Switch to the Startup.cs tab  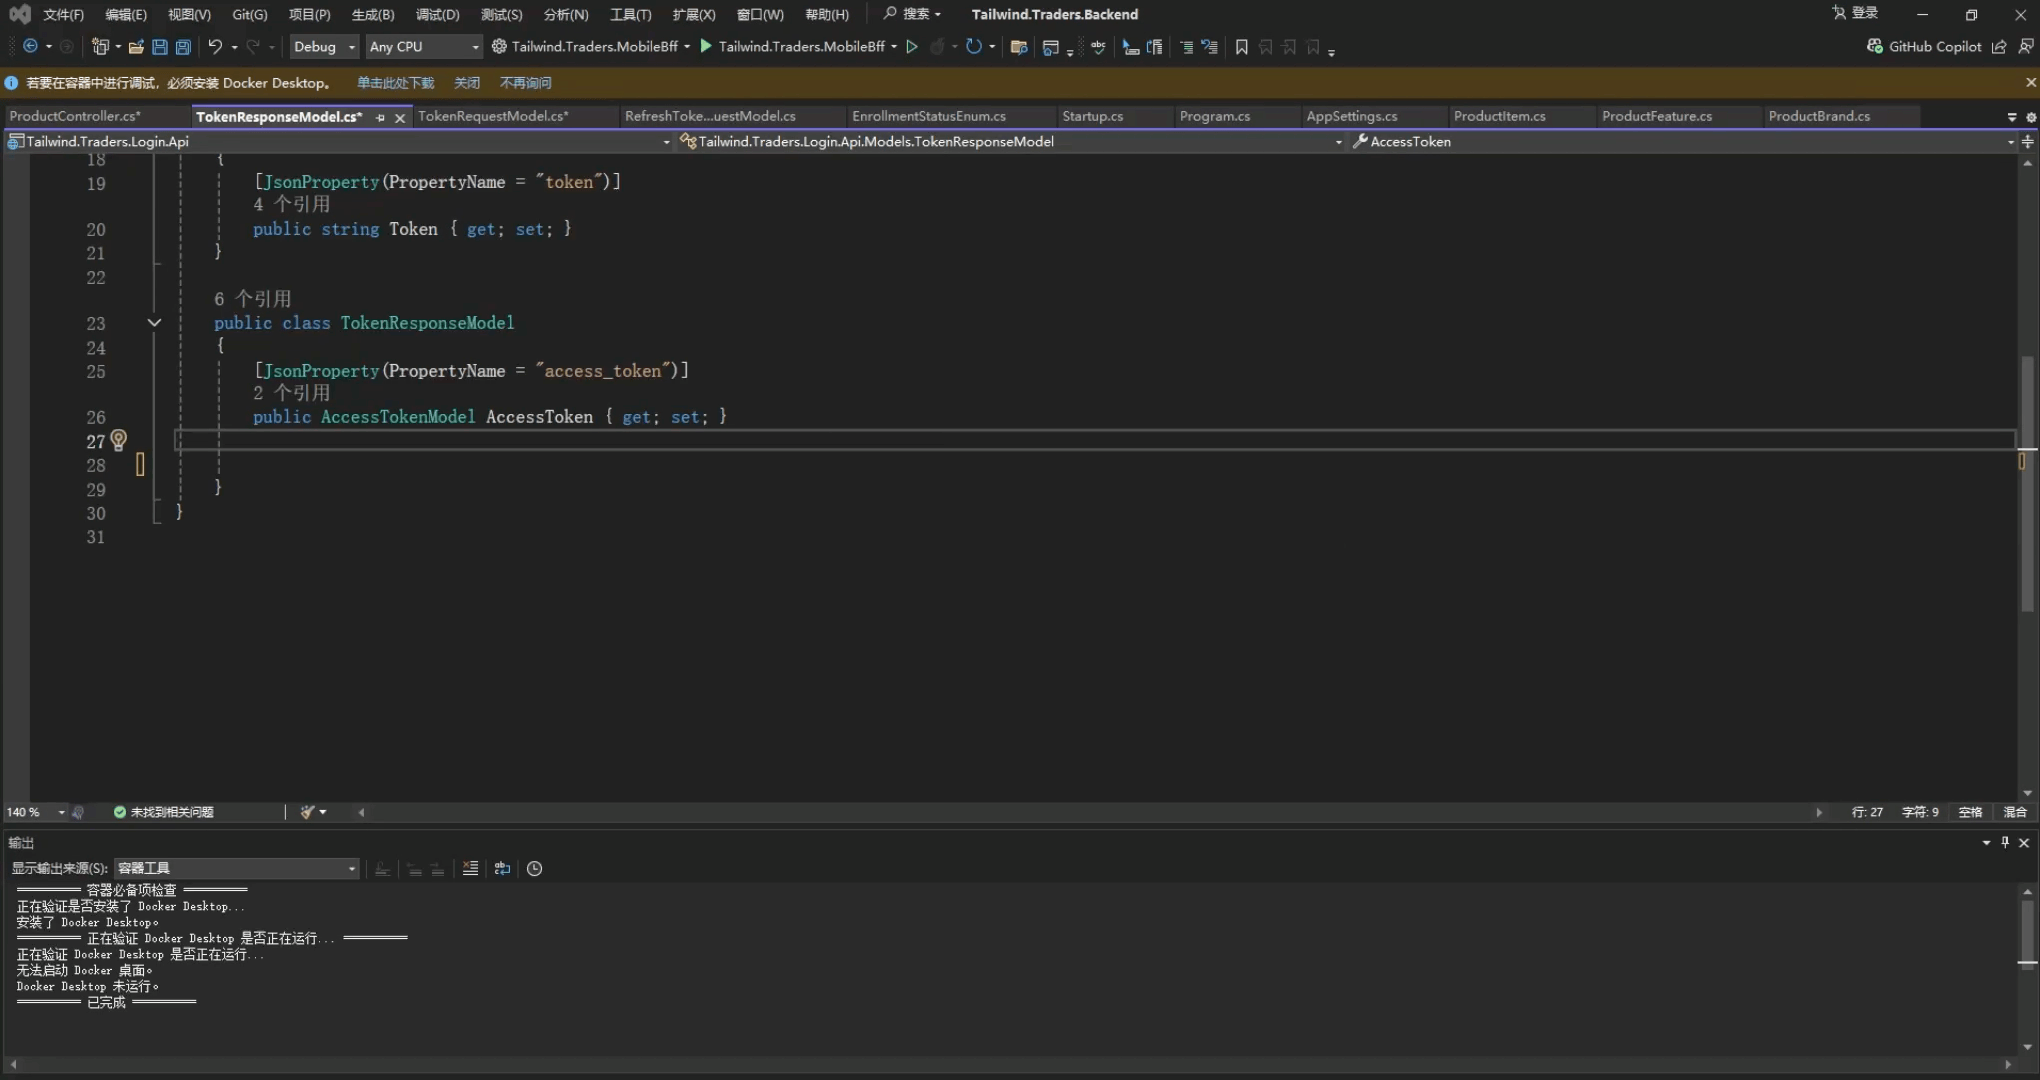click(x=1092, y=116)
